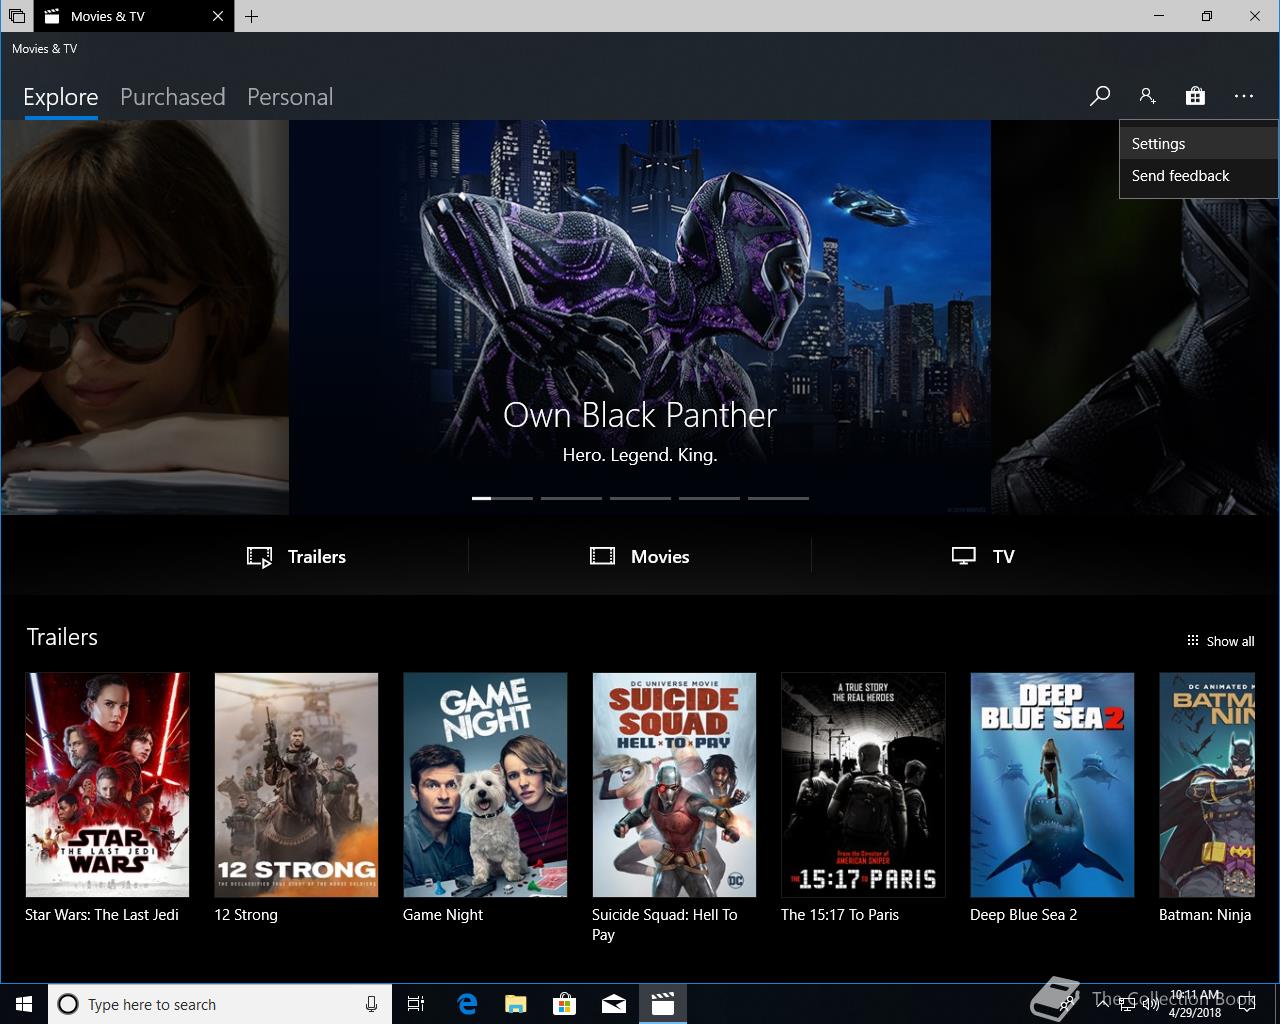Click Show all trailers link
1280x1024 pixels.
1220,641
